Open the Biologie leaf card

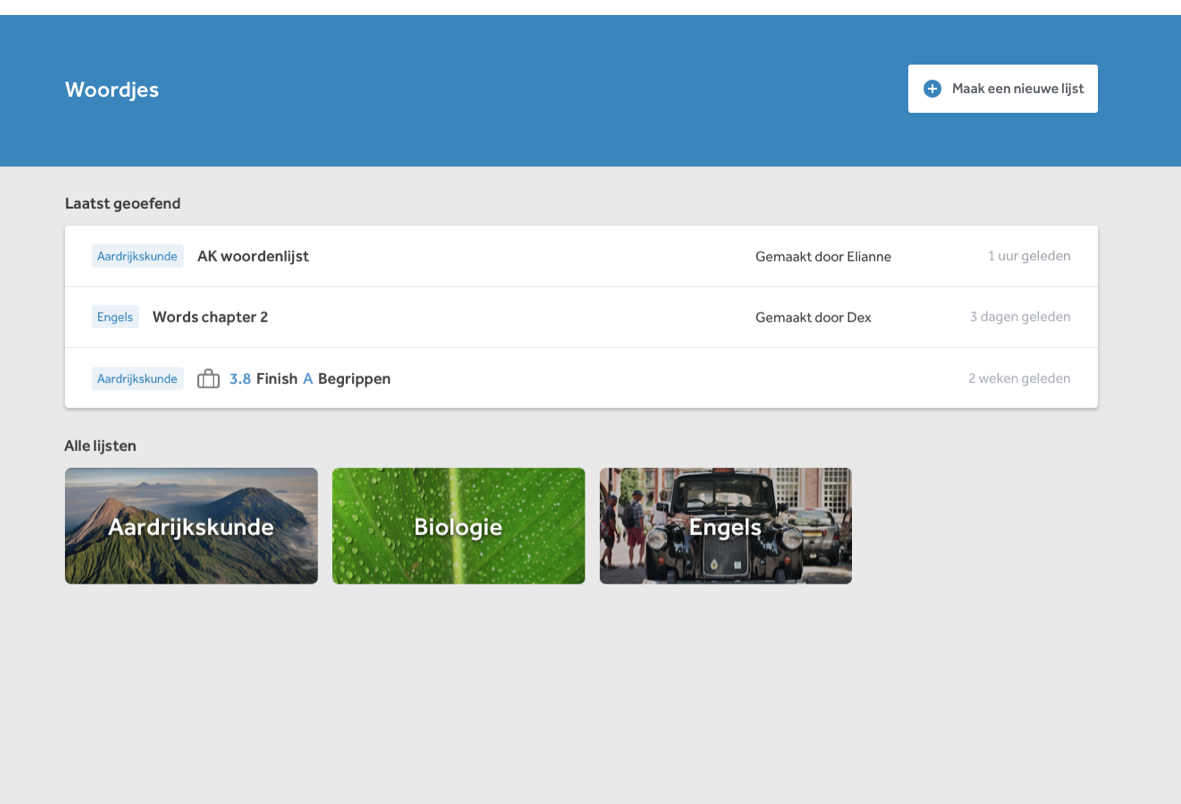coord(458,526)
